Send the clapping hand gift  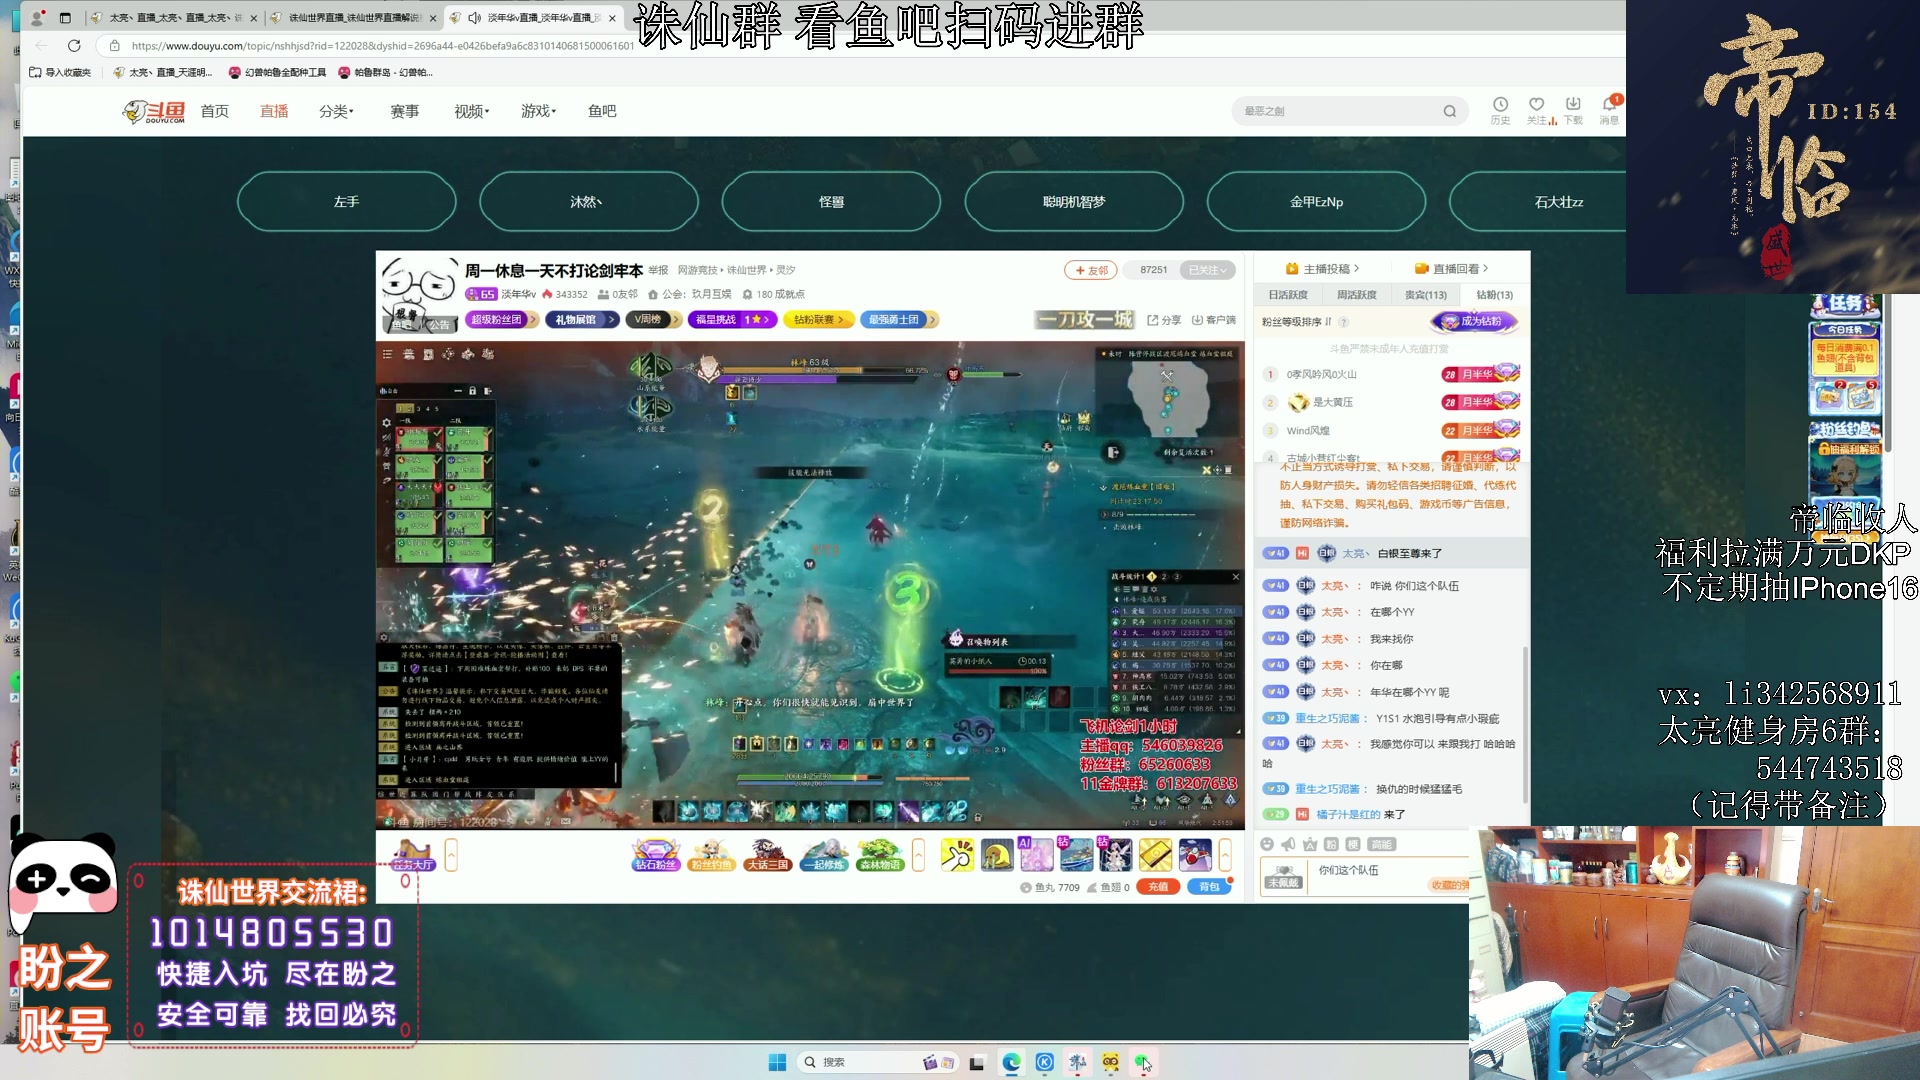tap(957, 856)
